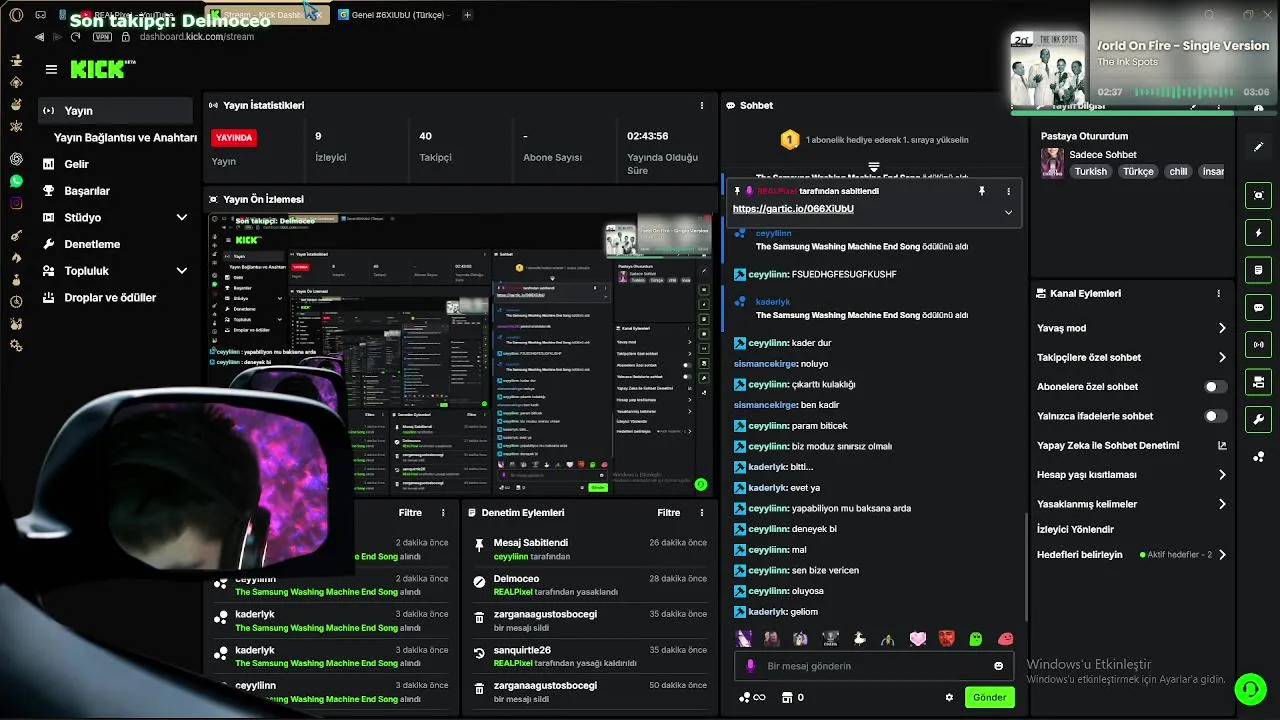Click the pencil edit icon in right toolbar

pyautogui.click(x=1259, y=147)
